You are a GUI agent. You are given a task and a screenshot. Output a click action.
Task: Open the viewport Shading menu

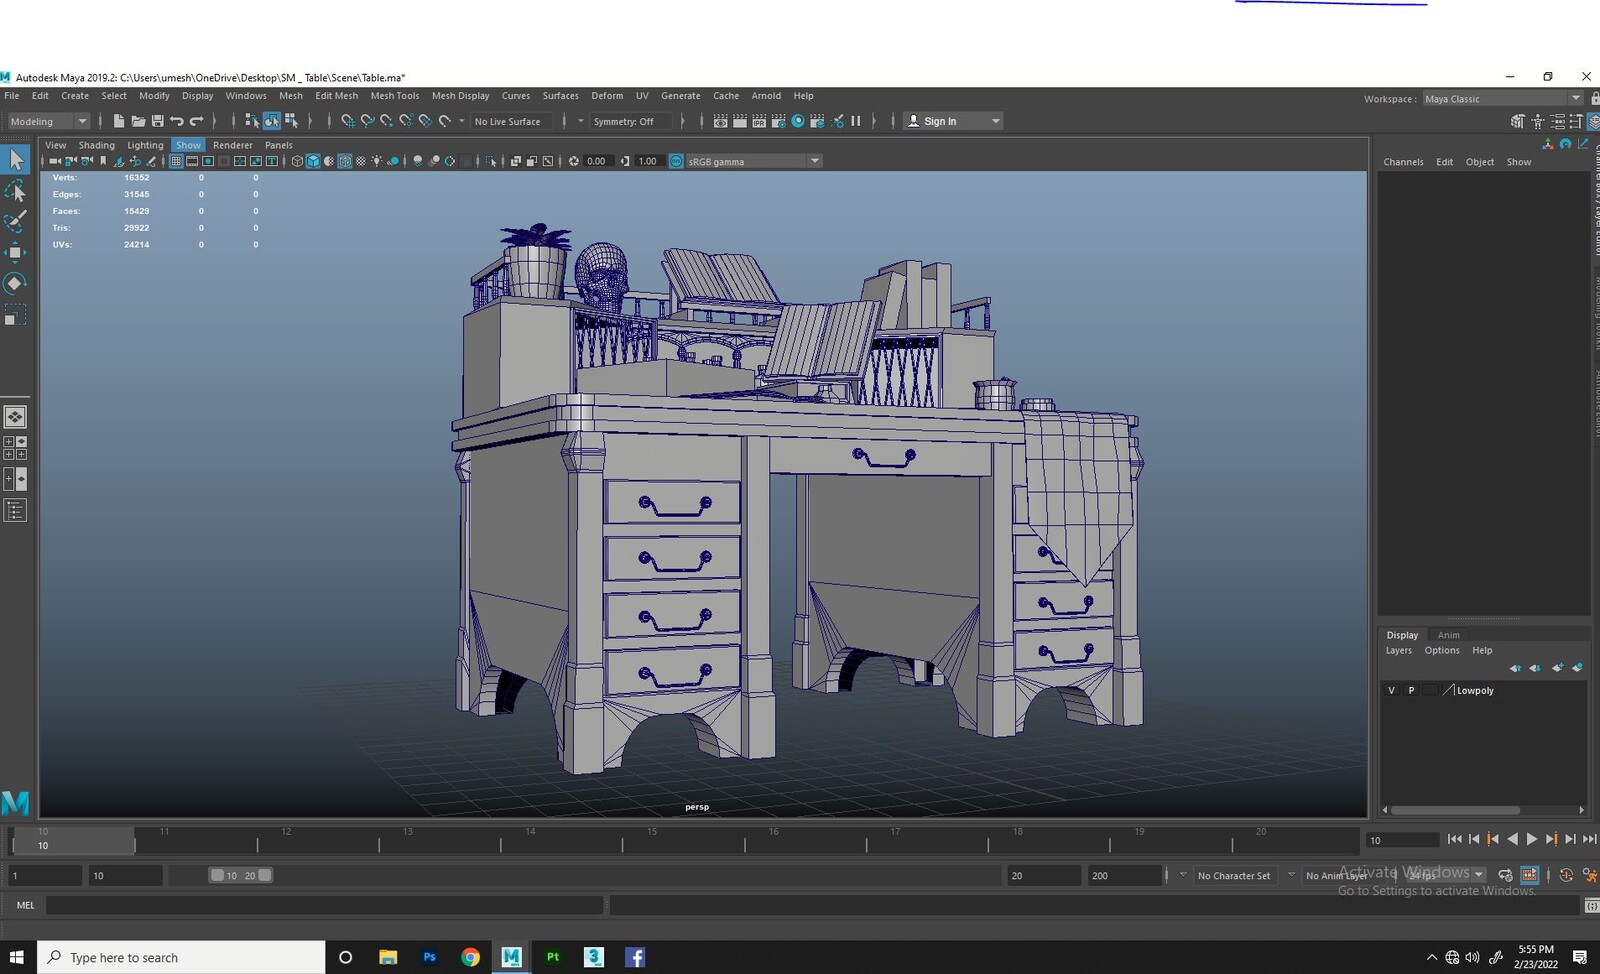pyautogui.click(x=96, y=145)
